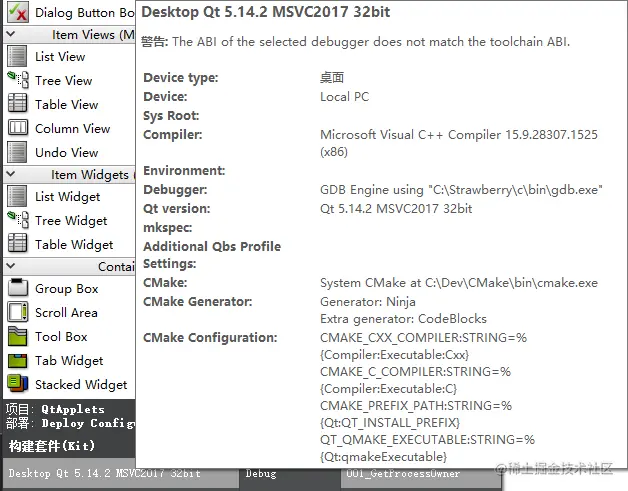Click the CMAKE_C_COMPILER configuration line
This screenshot has height=491, width=628.
tap(415, 380)
